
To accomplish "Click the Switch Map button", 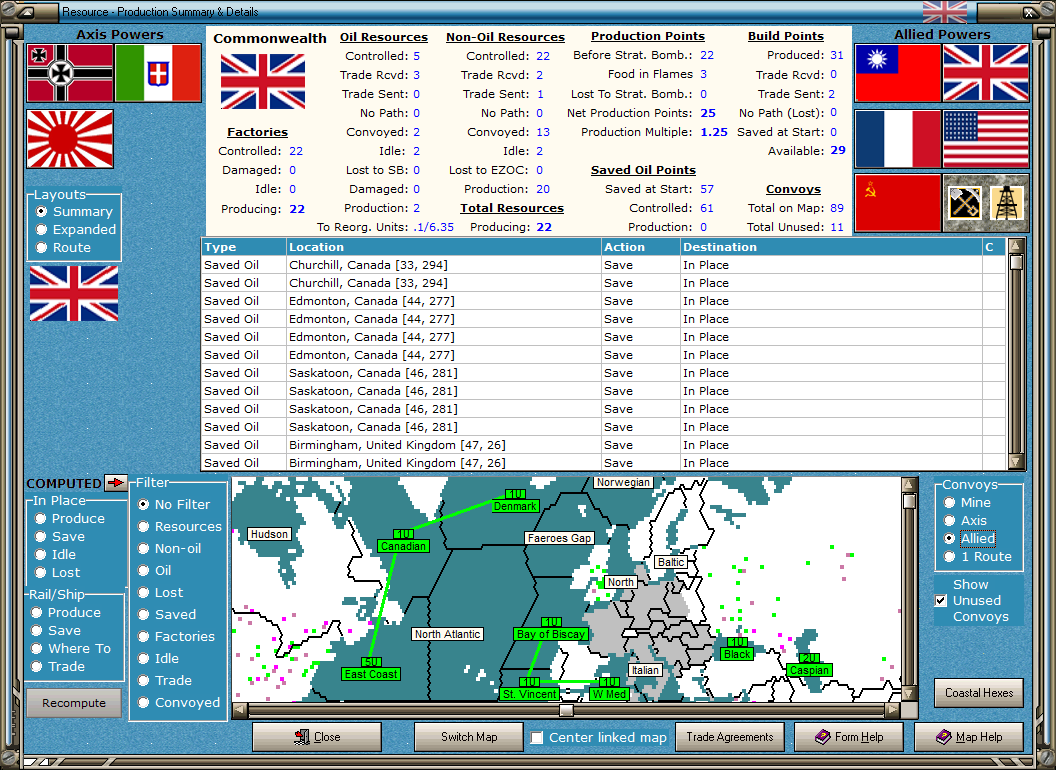I will click(x=469, y=737).
